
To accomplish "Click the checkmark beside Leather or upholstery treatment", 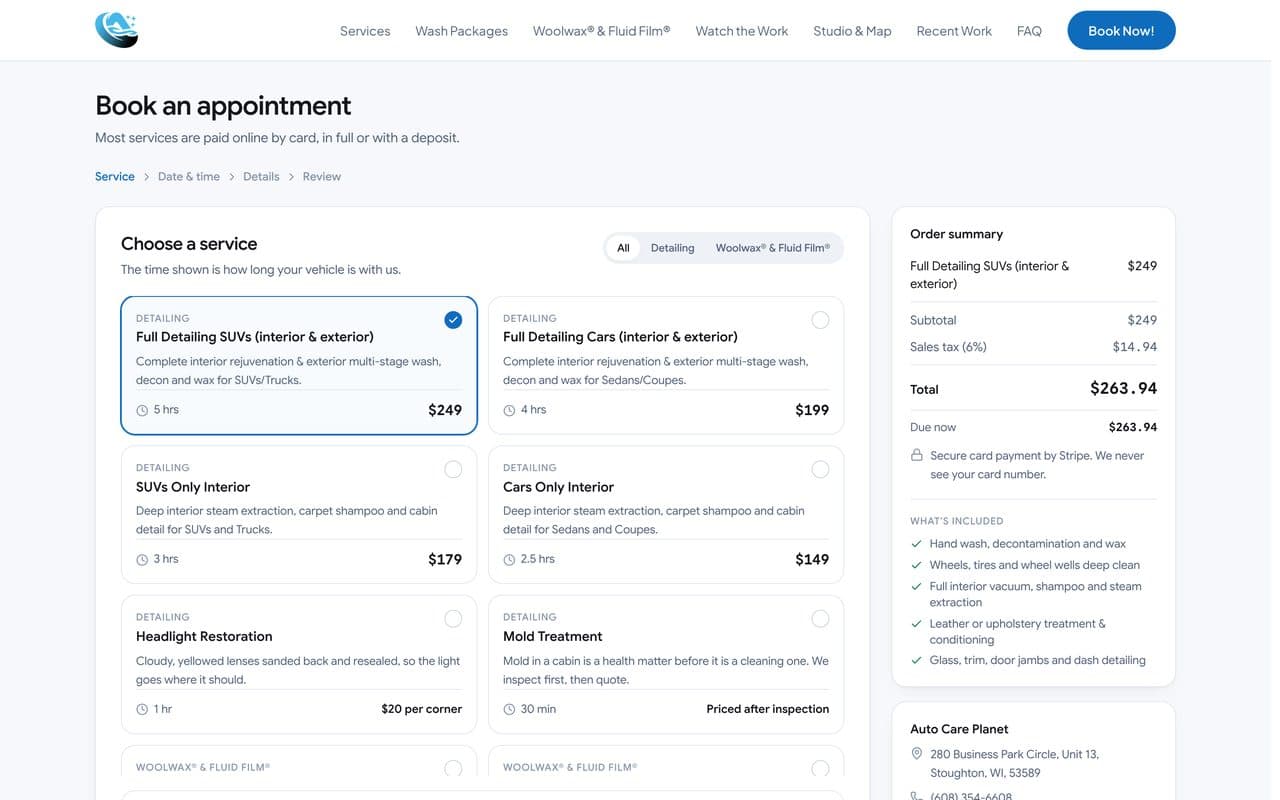I will tap(916, 623).
